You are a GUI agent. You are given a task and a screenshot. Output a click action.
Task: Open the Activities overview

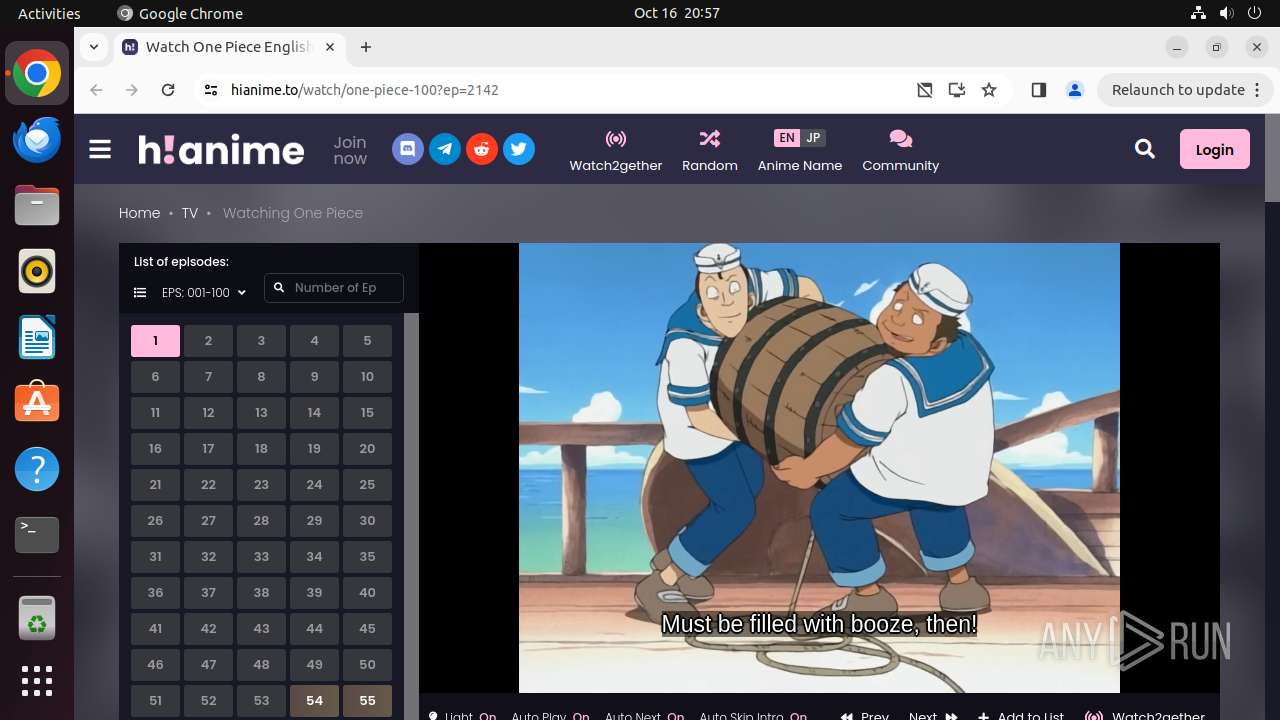49,13
